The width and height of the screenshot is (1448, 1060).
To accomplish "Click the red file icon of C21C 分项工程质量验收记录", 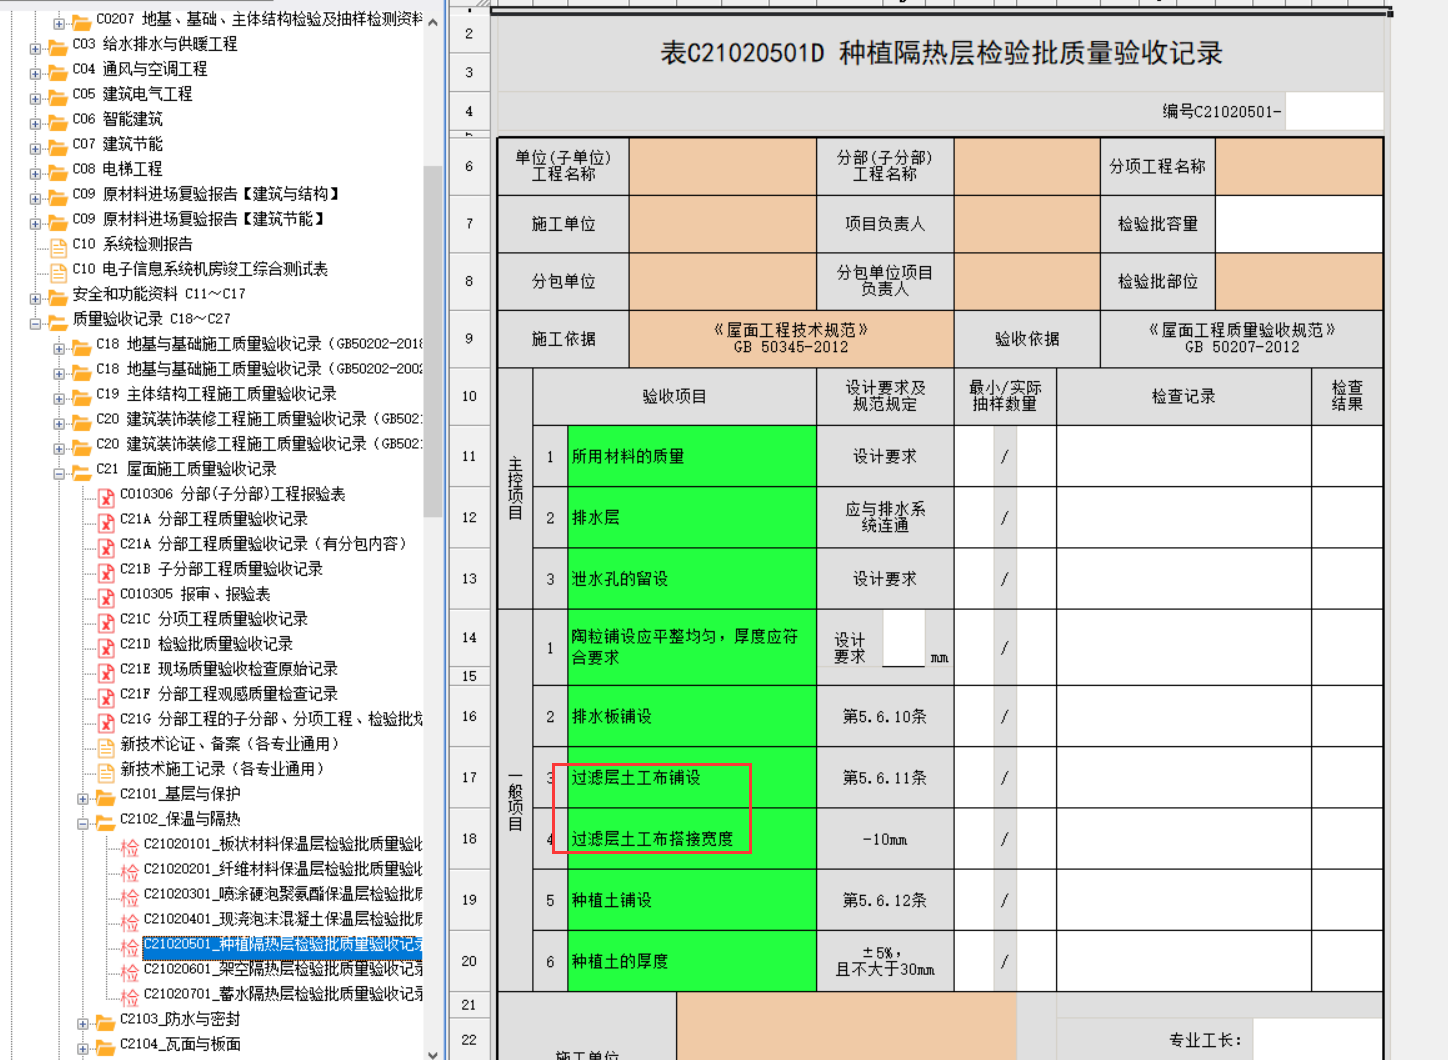I will coord(106,621).
